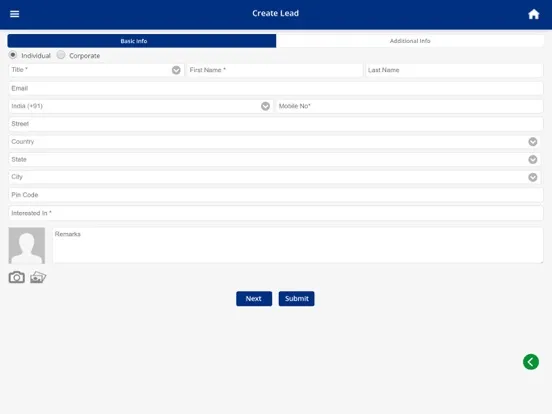552x414 pixels.
Task: Click the profile photo placeholder
Action: [27, 245]
